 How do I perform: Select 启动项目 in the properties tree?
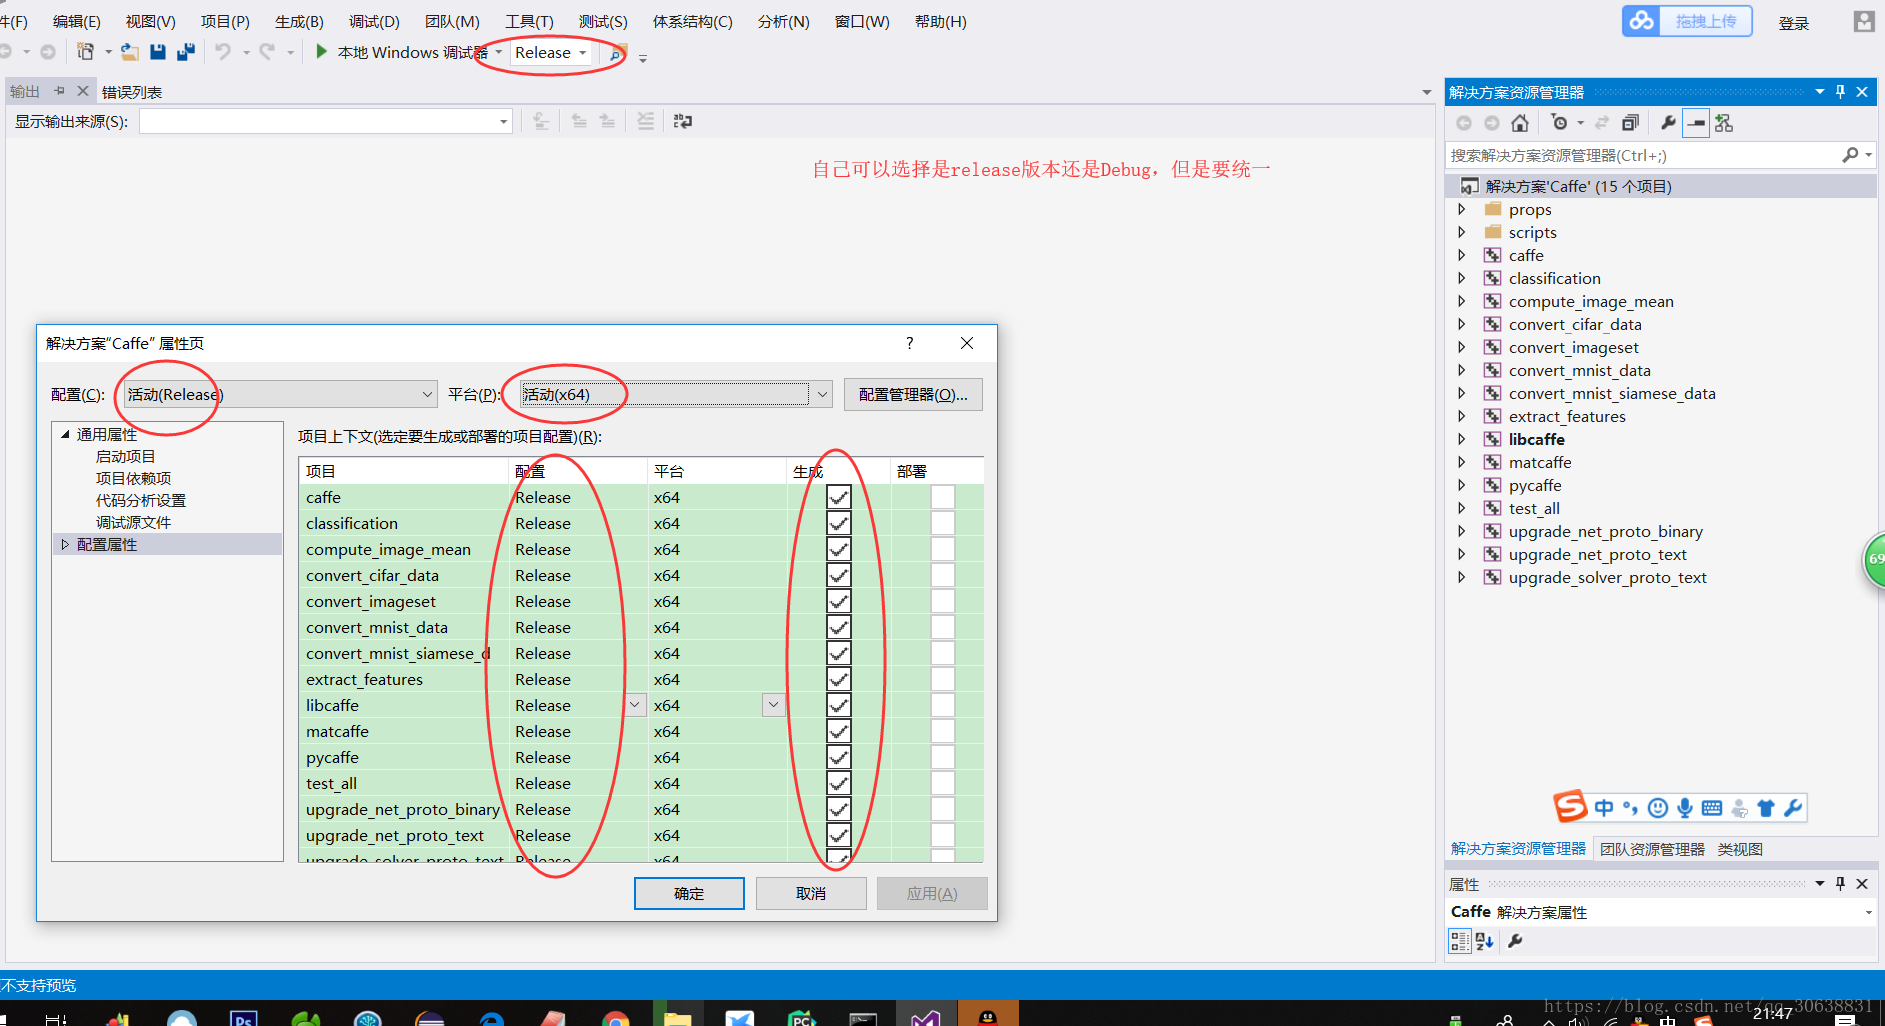[x=125, y=456]
